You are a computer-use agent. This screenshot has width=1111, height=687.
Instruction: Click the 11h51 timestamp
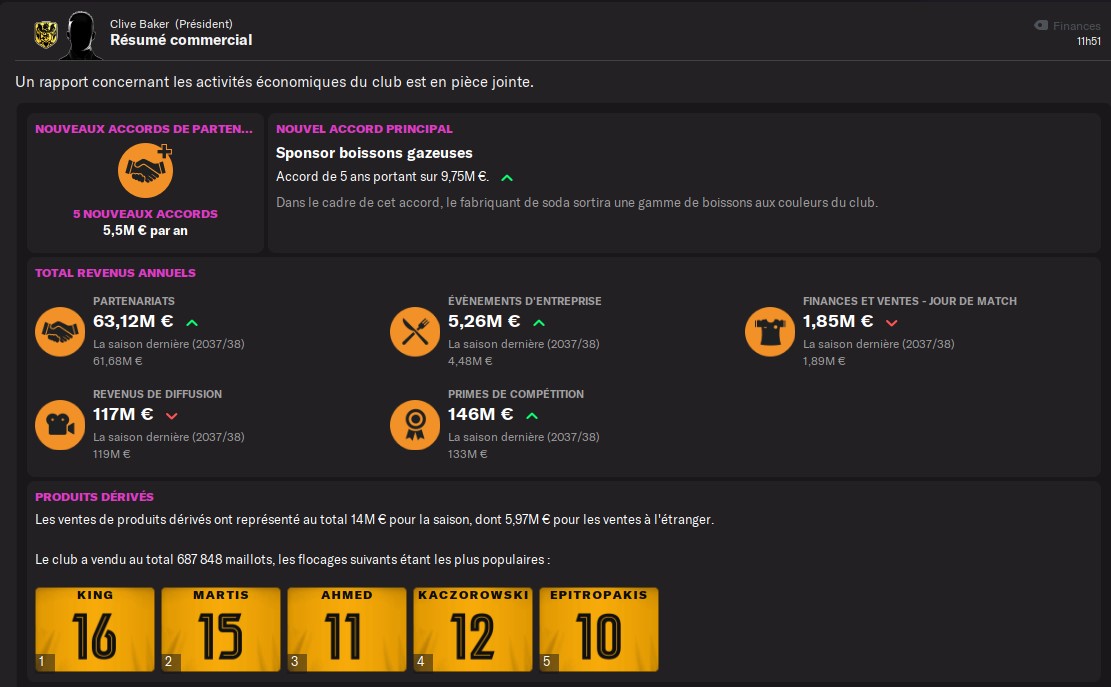pos(1088,42)
